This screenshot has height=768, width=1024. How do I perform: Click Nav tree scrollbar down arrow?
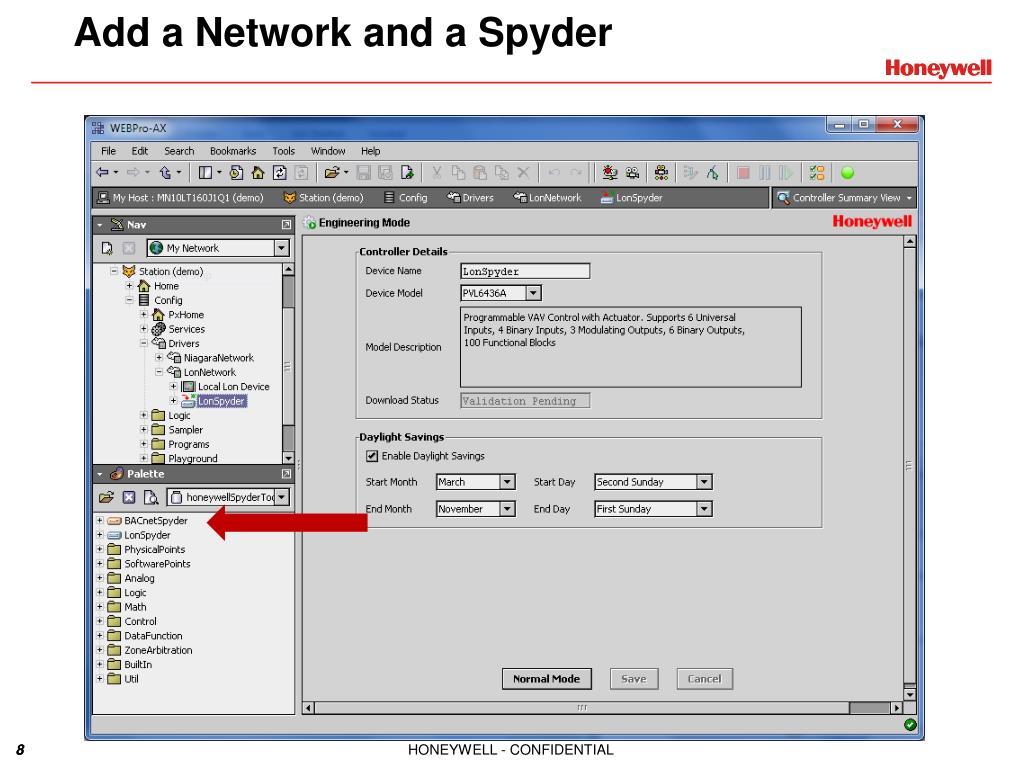click(x=288, y=458)
